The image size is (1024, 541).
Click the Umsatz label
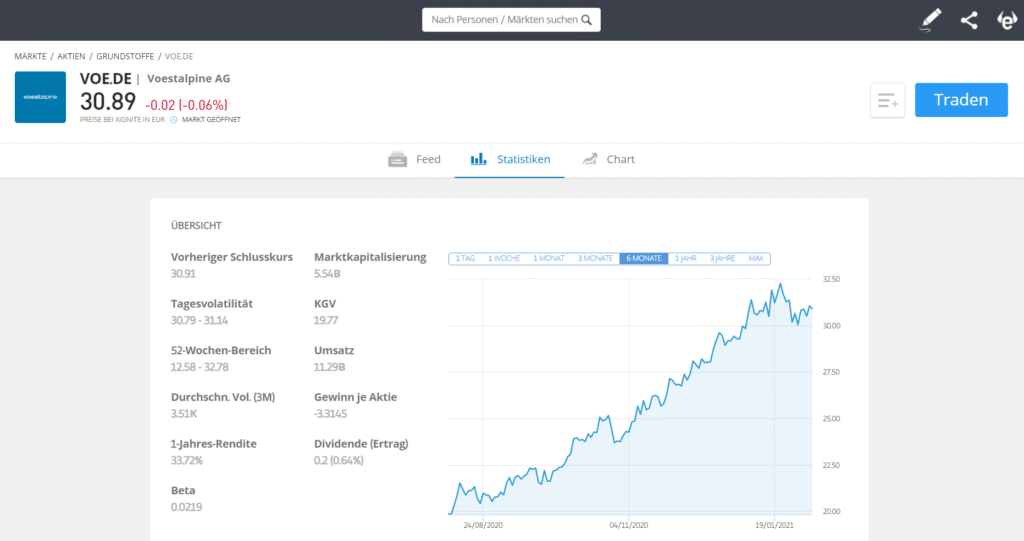tap(334, 350)
